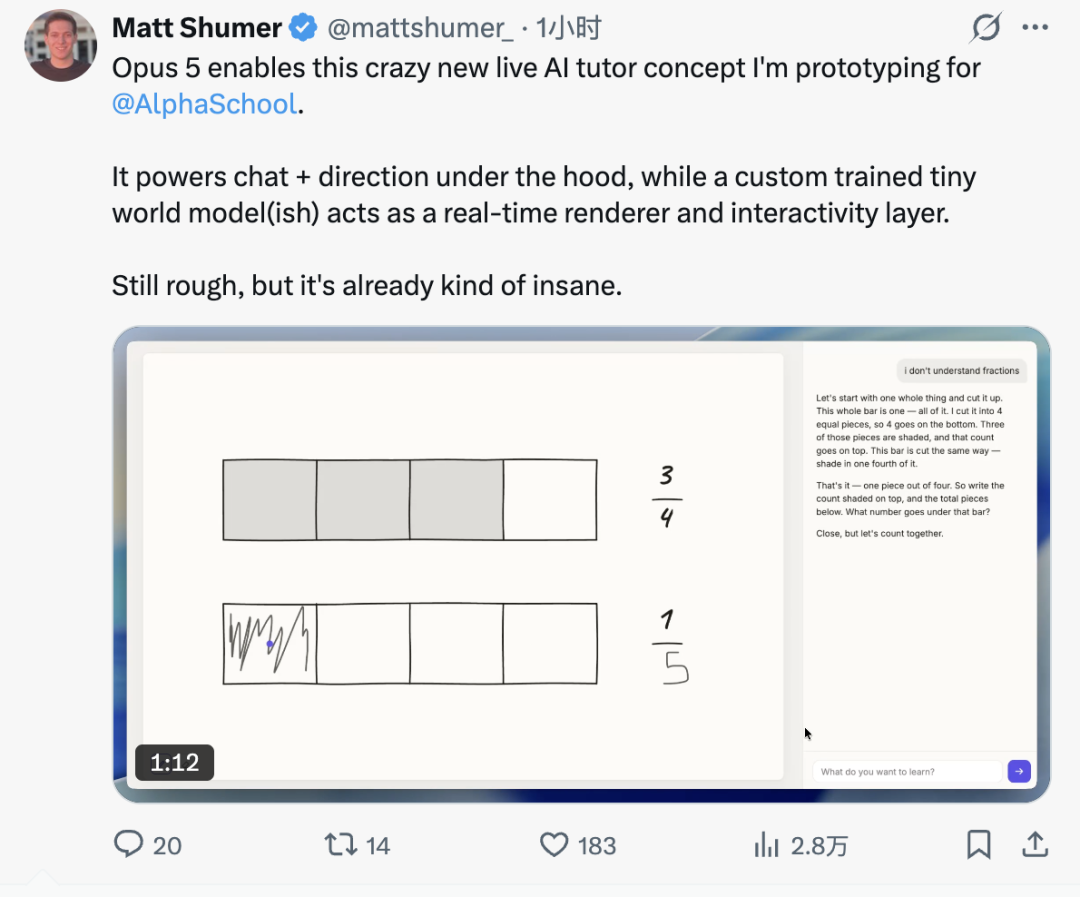The height and width of the screenshot is (897, 1080).
Task: Click the 1小时 timestamp
Action: [x=568, y=28]
